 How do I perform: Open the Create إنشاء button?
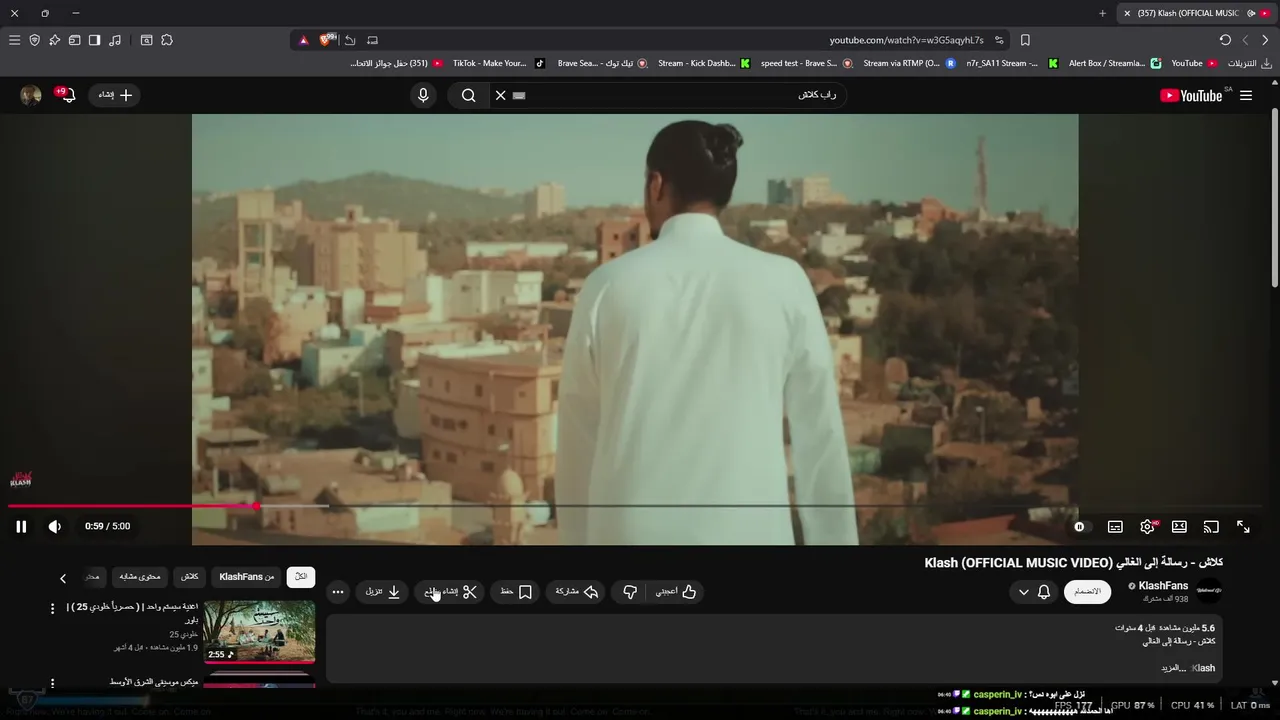(x=115, y=95)
